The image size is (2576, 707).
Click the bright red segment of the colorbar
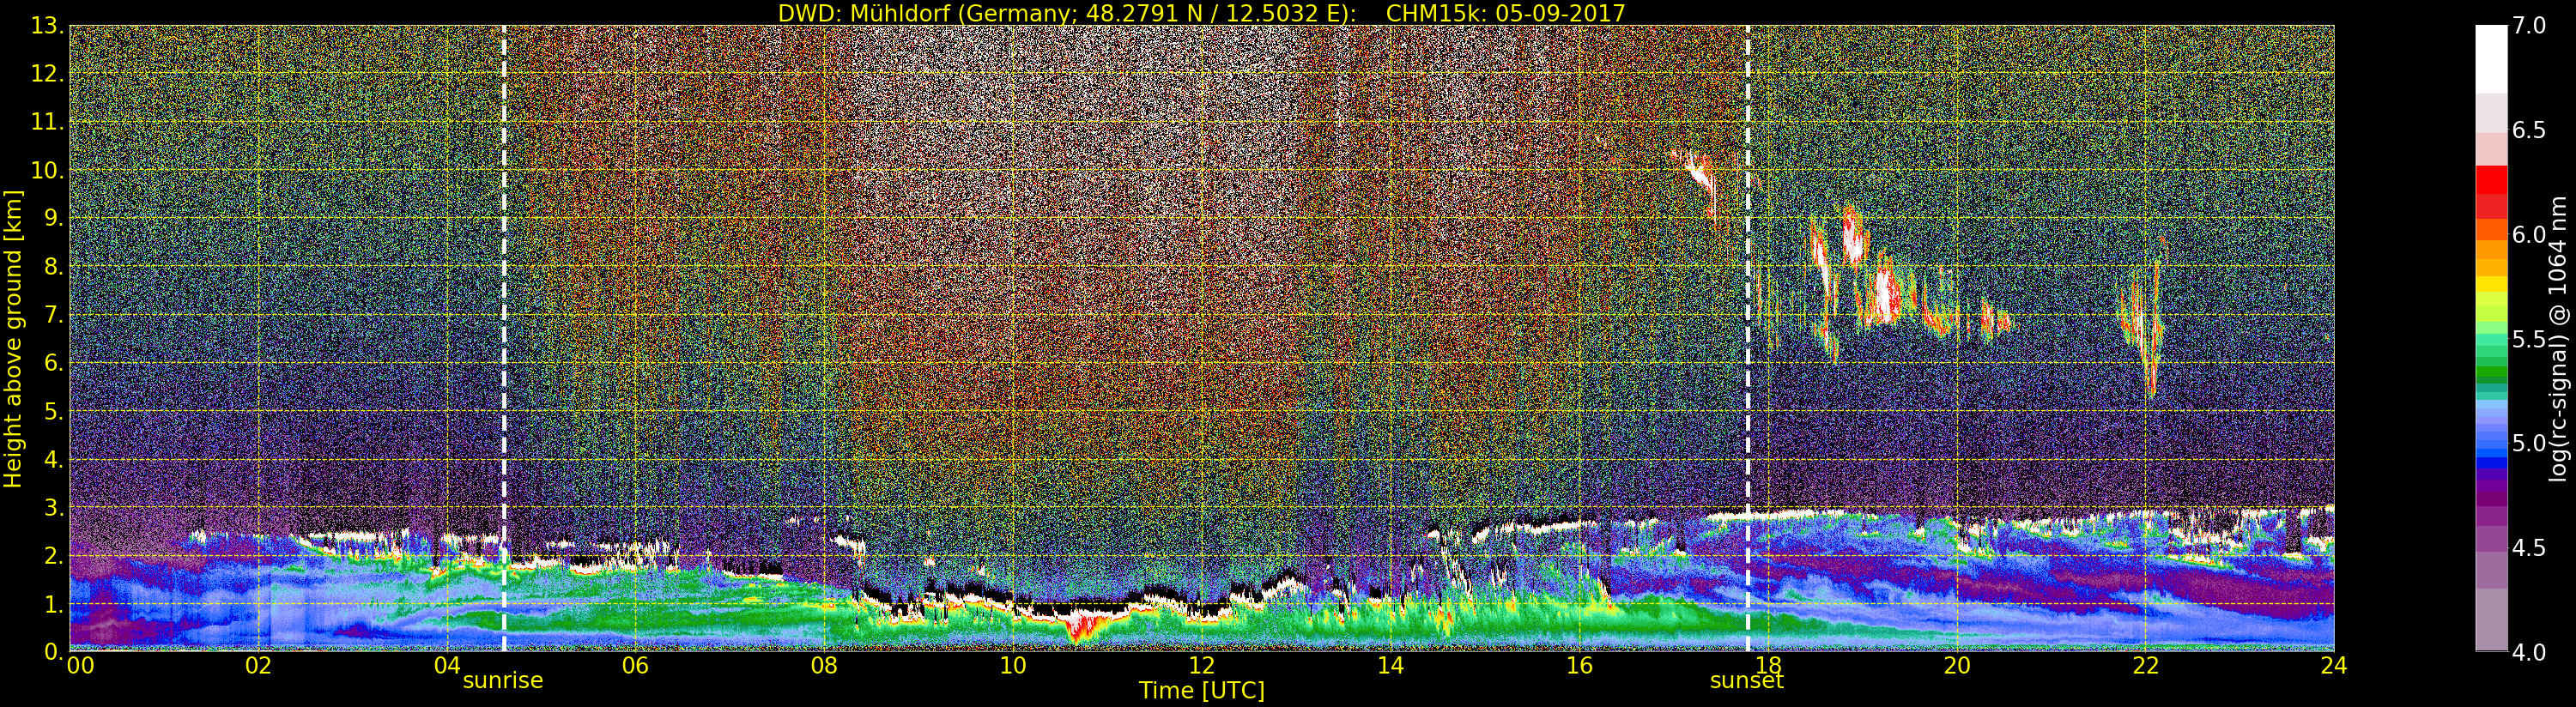[x=2491, y=180]
